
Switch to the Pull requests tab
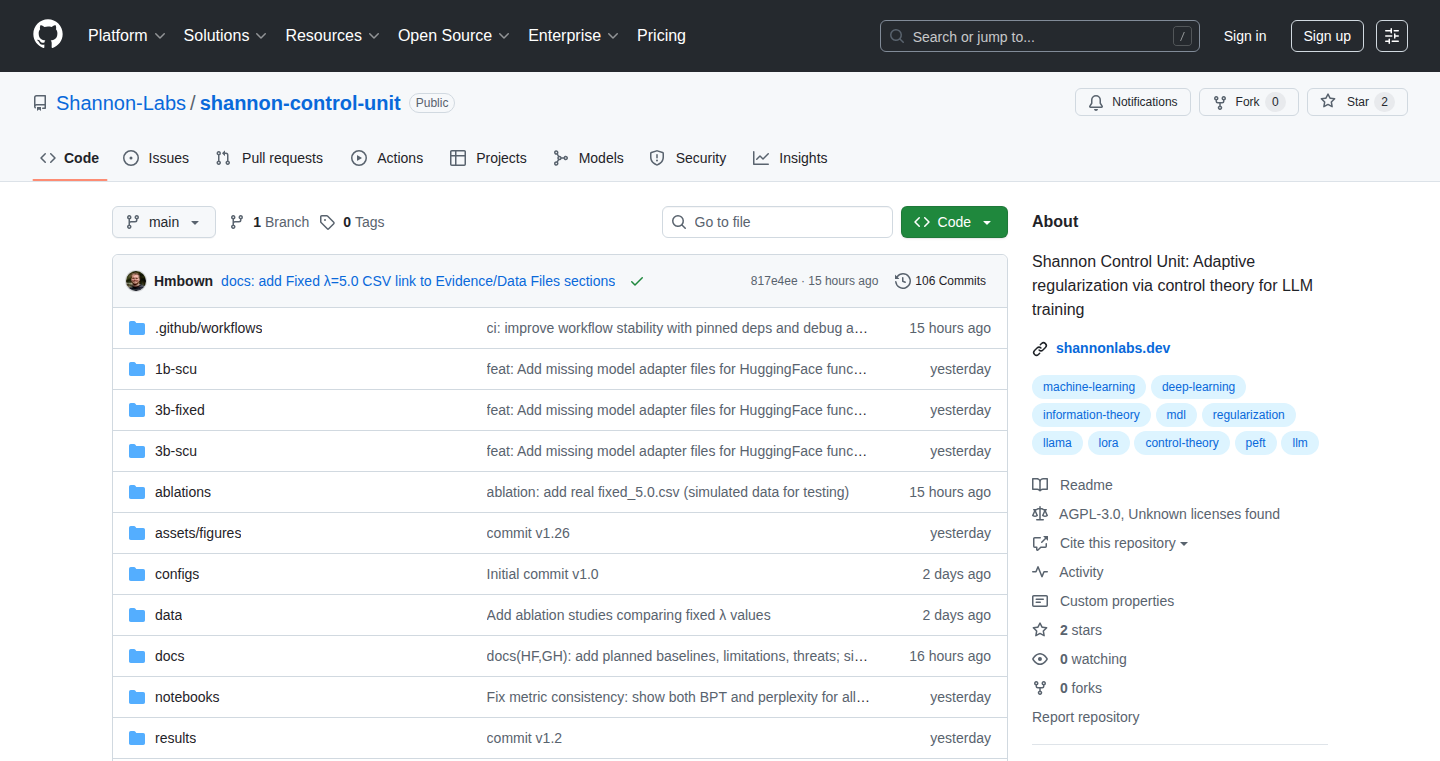[269, 158]
